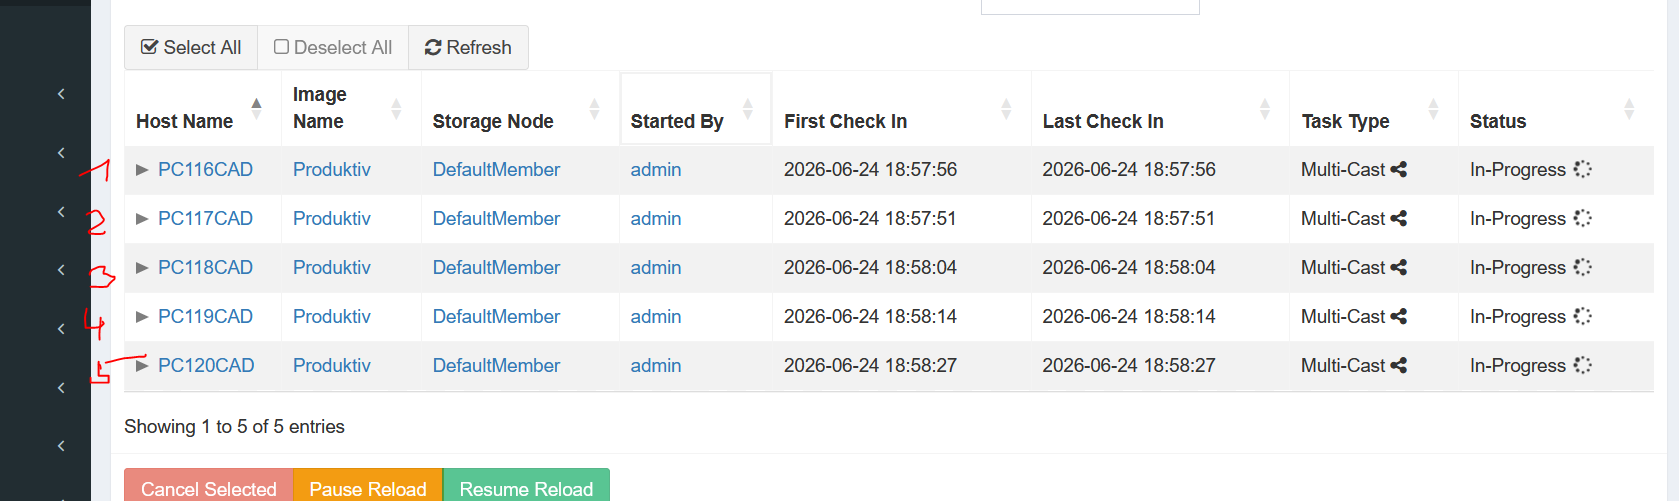Sort by Task Type column
Image resolution: width=1679 pixels, height=501 pixels.
[1374, 108]
